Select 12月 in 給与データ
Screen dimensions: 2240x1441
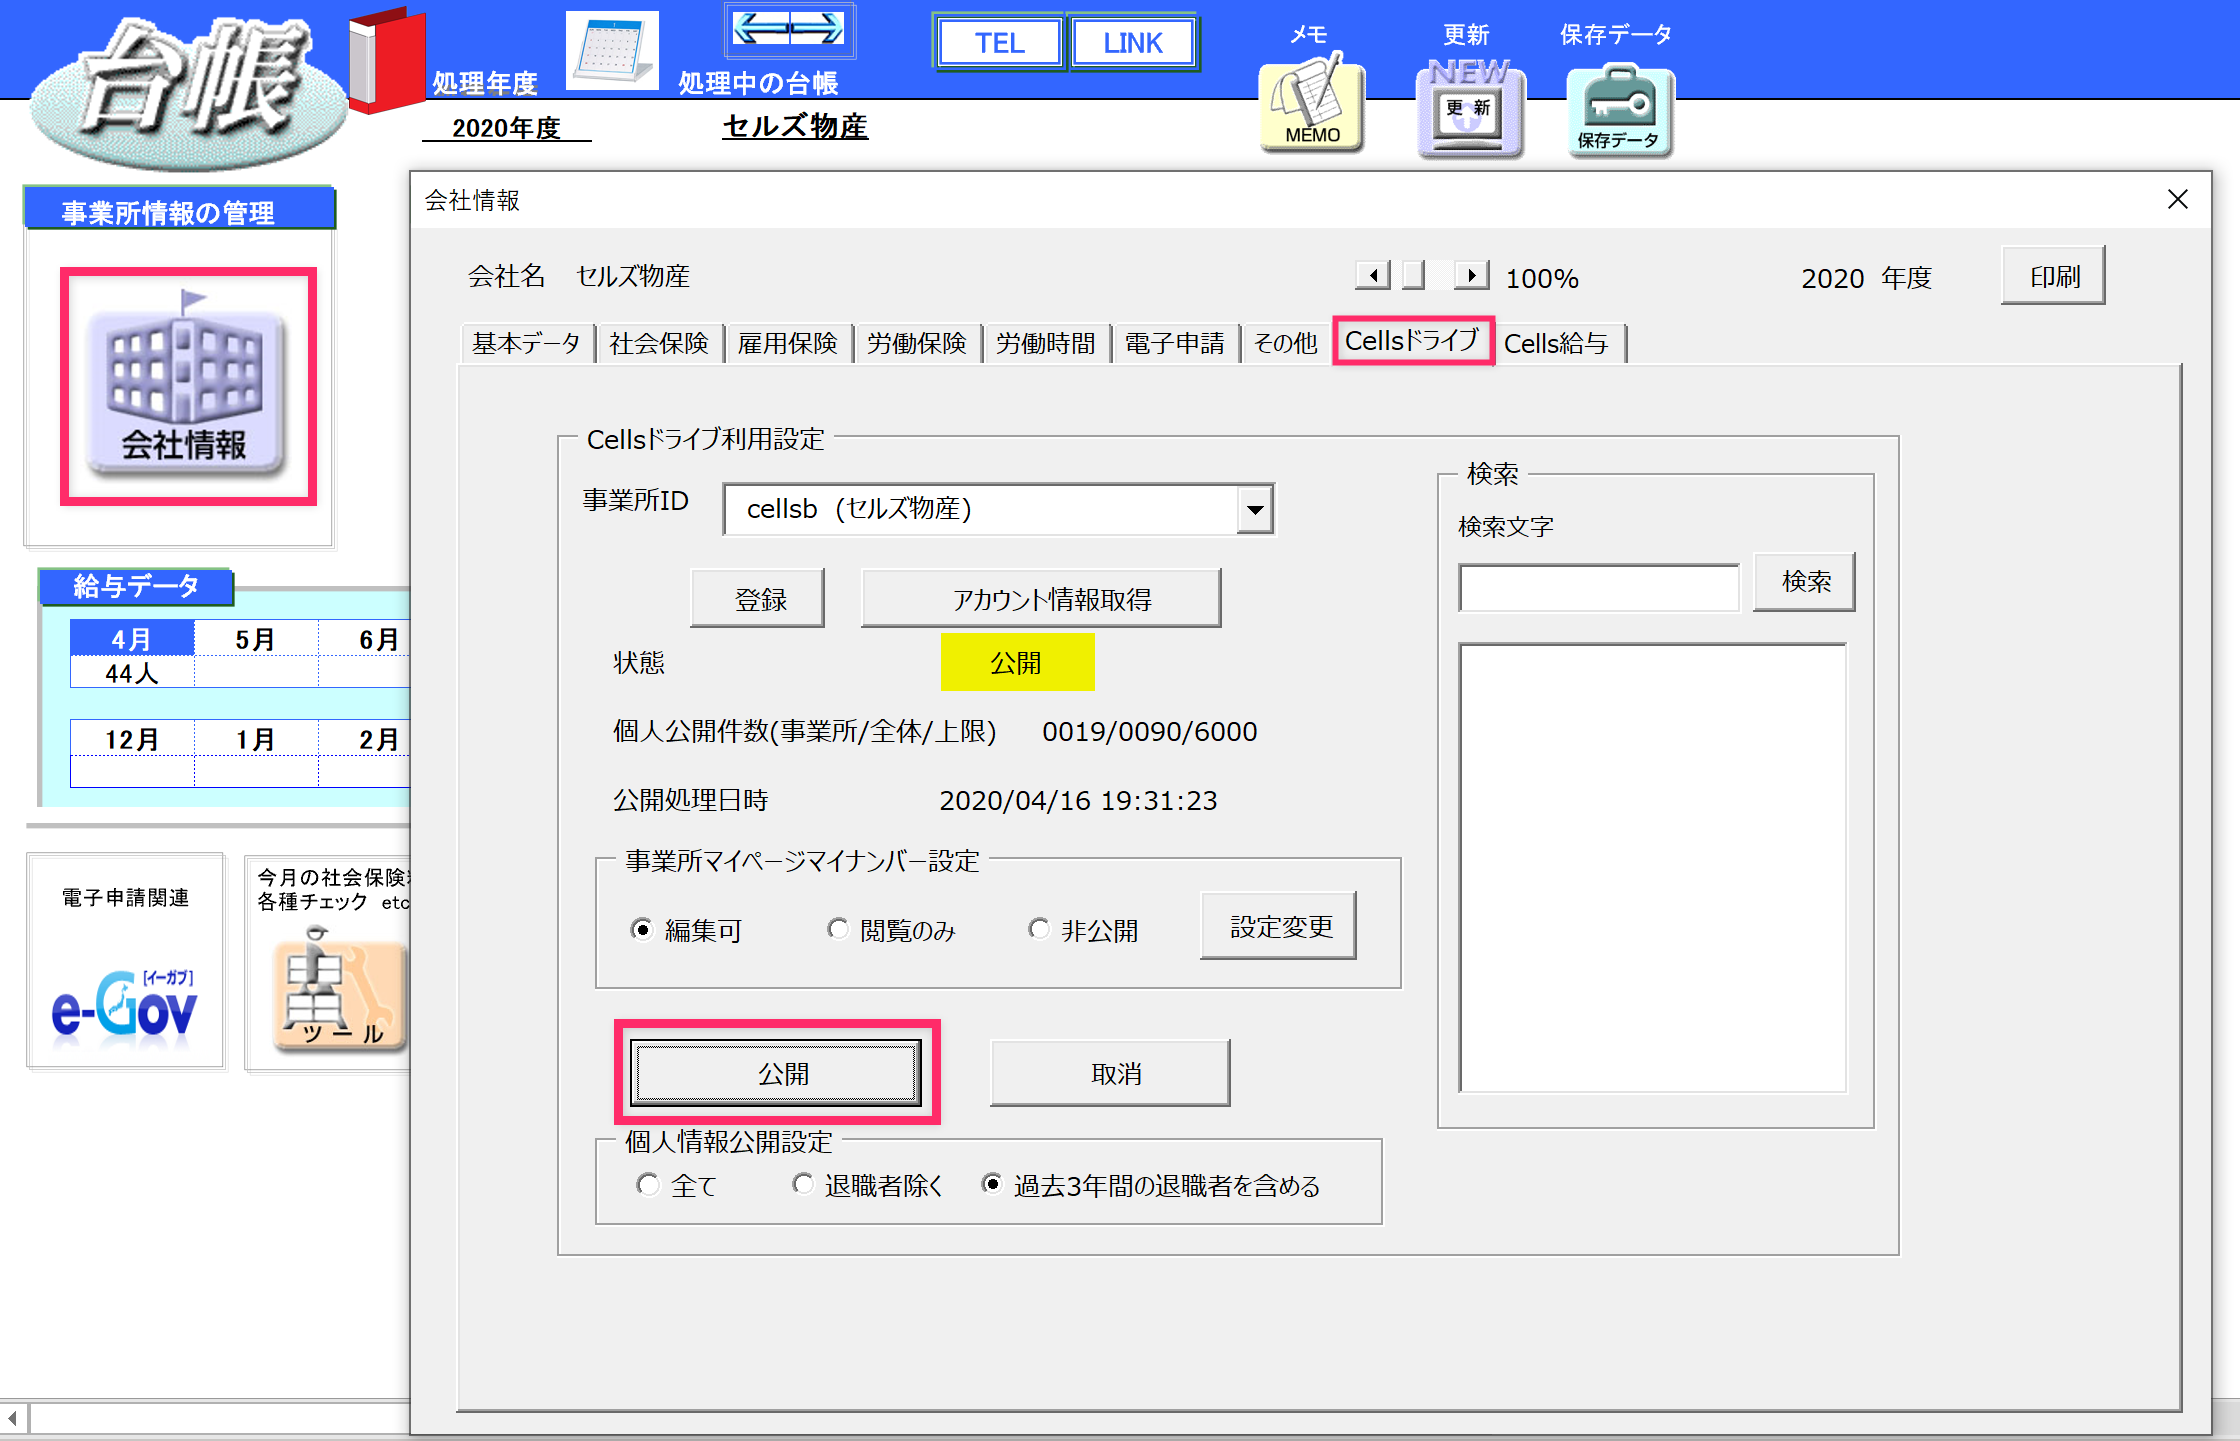tap(132, 738)
